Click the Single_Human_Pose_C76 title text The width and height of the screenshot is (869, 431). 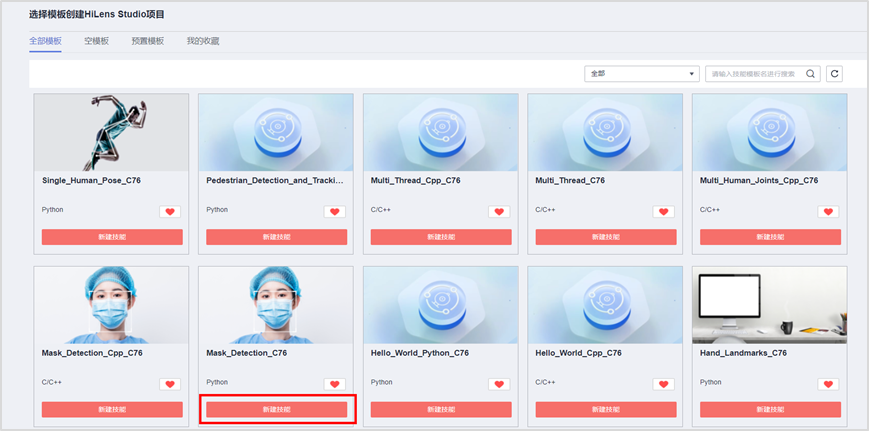tap(91, 181)
